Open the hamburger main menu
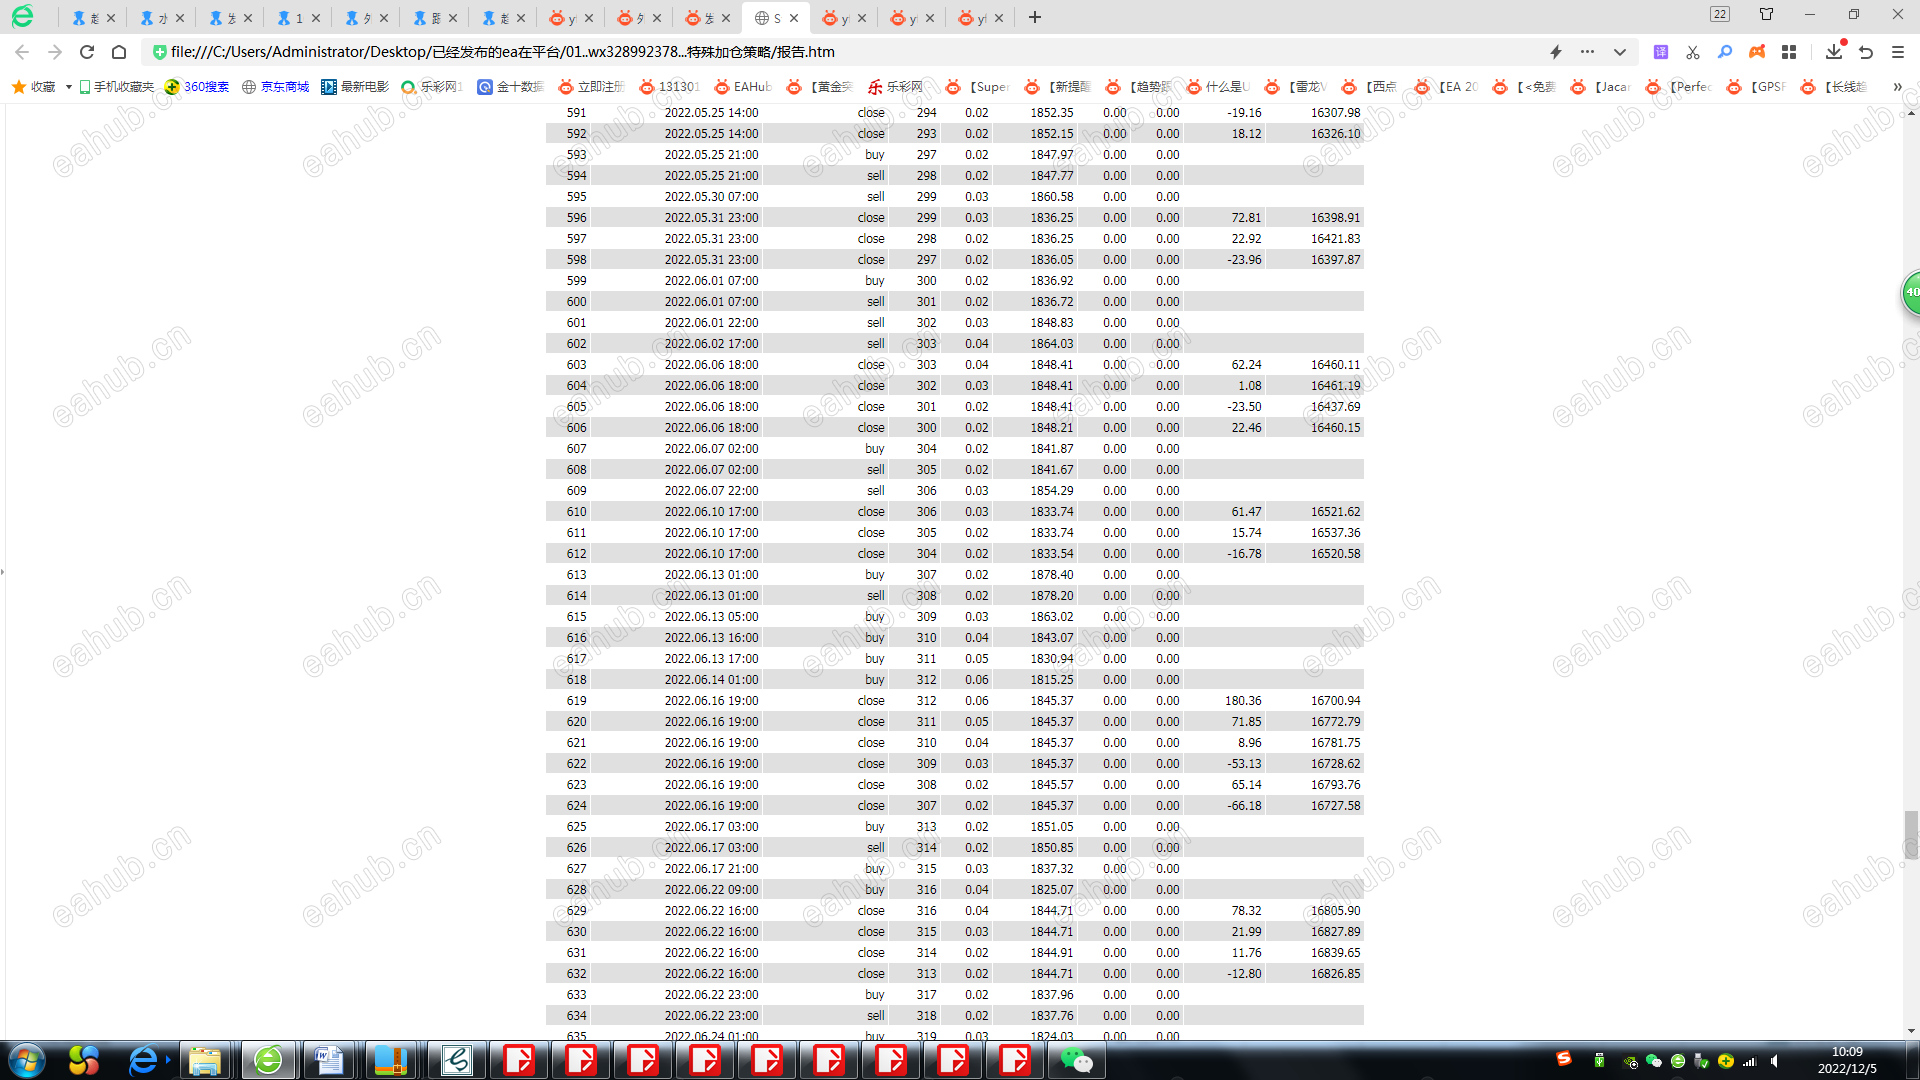Viewport: 1920px width, 1080px height. 1897,52
